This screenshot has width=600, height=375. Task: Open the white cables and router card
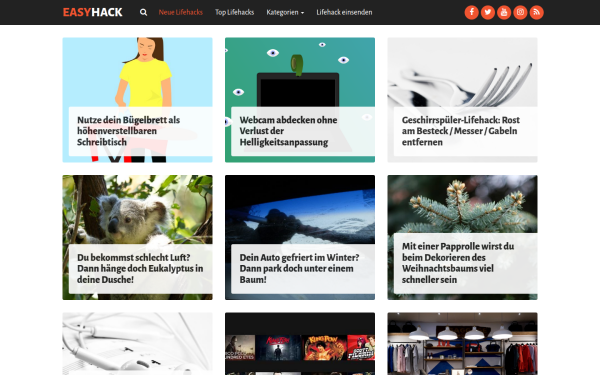[137, 344]
